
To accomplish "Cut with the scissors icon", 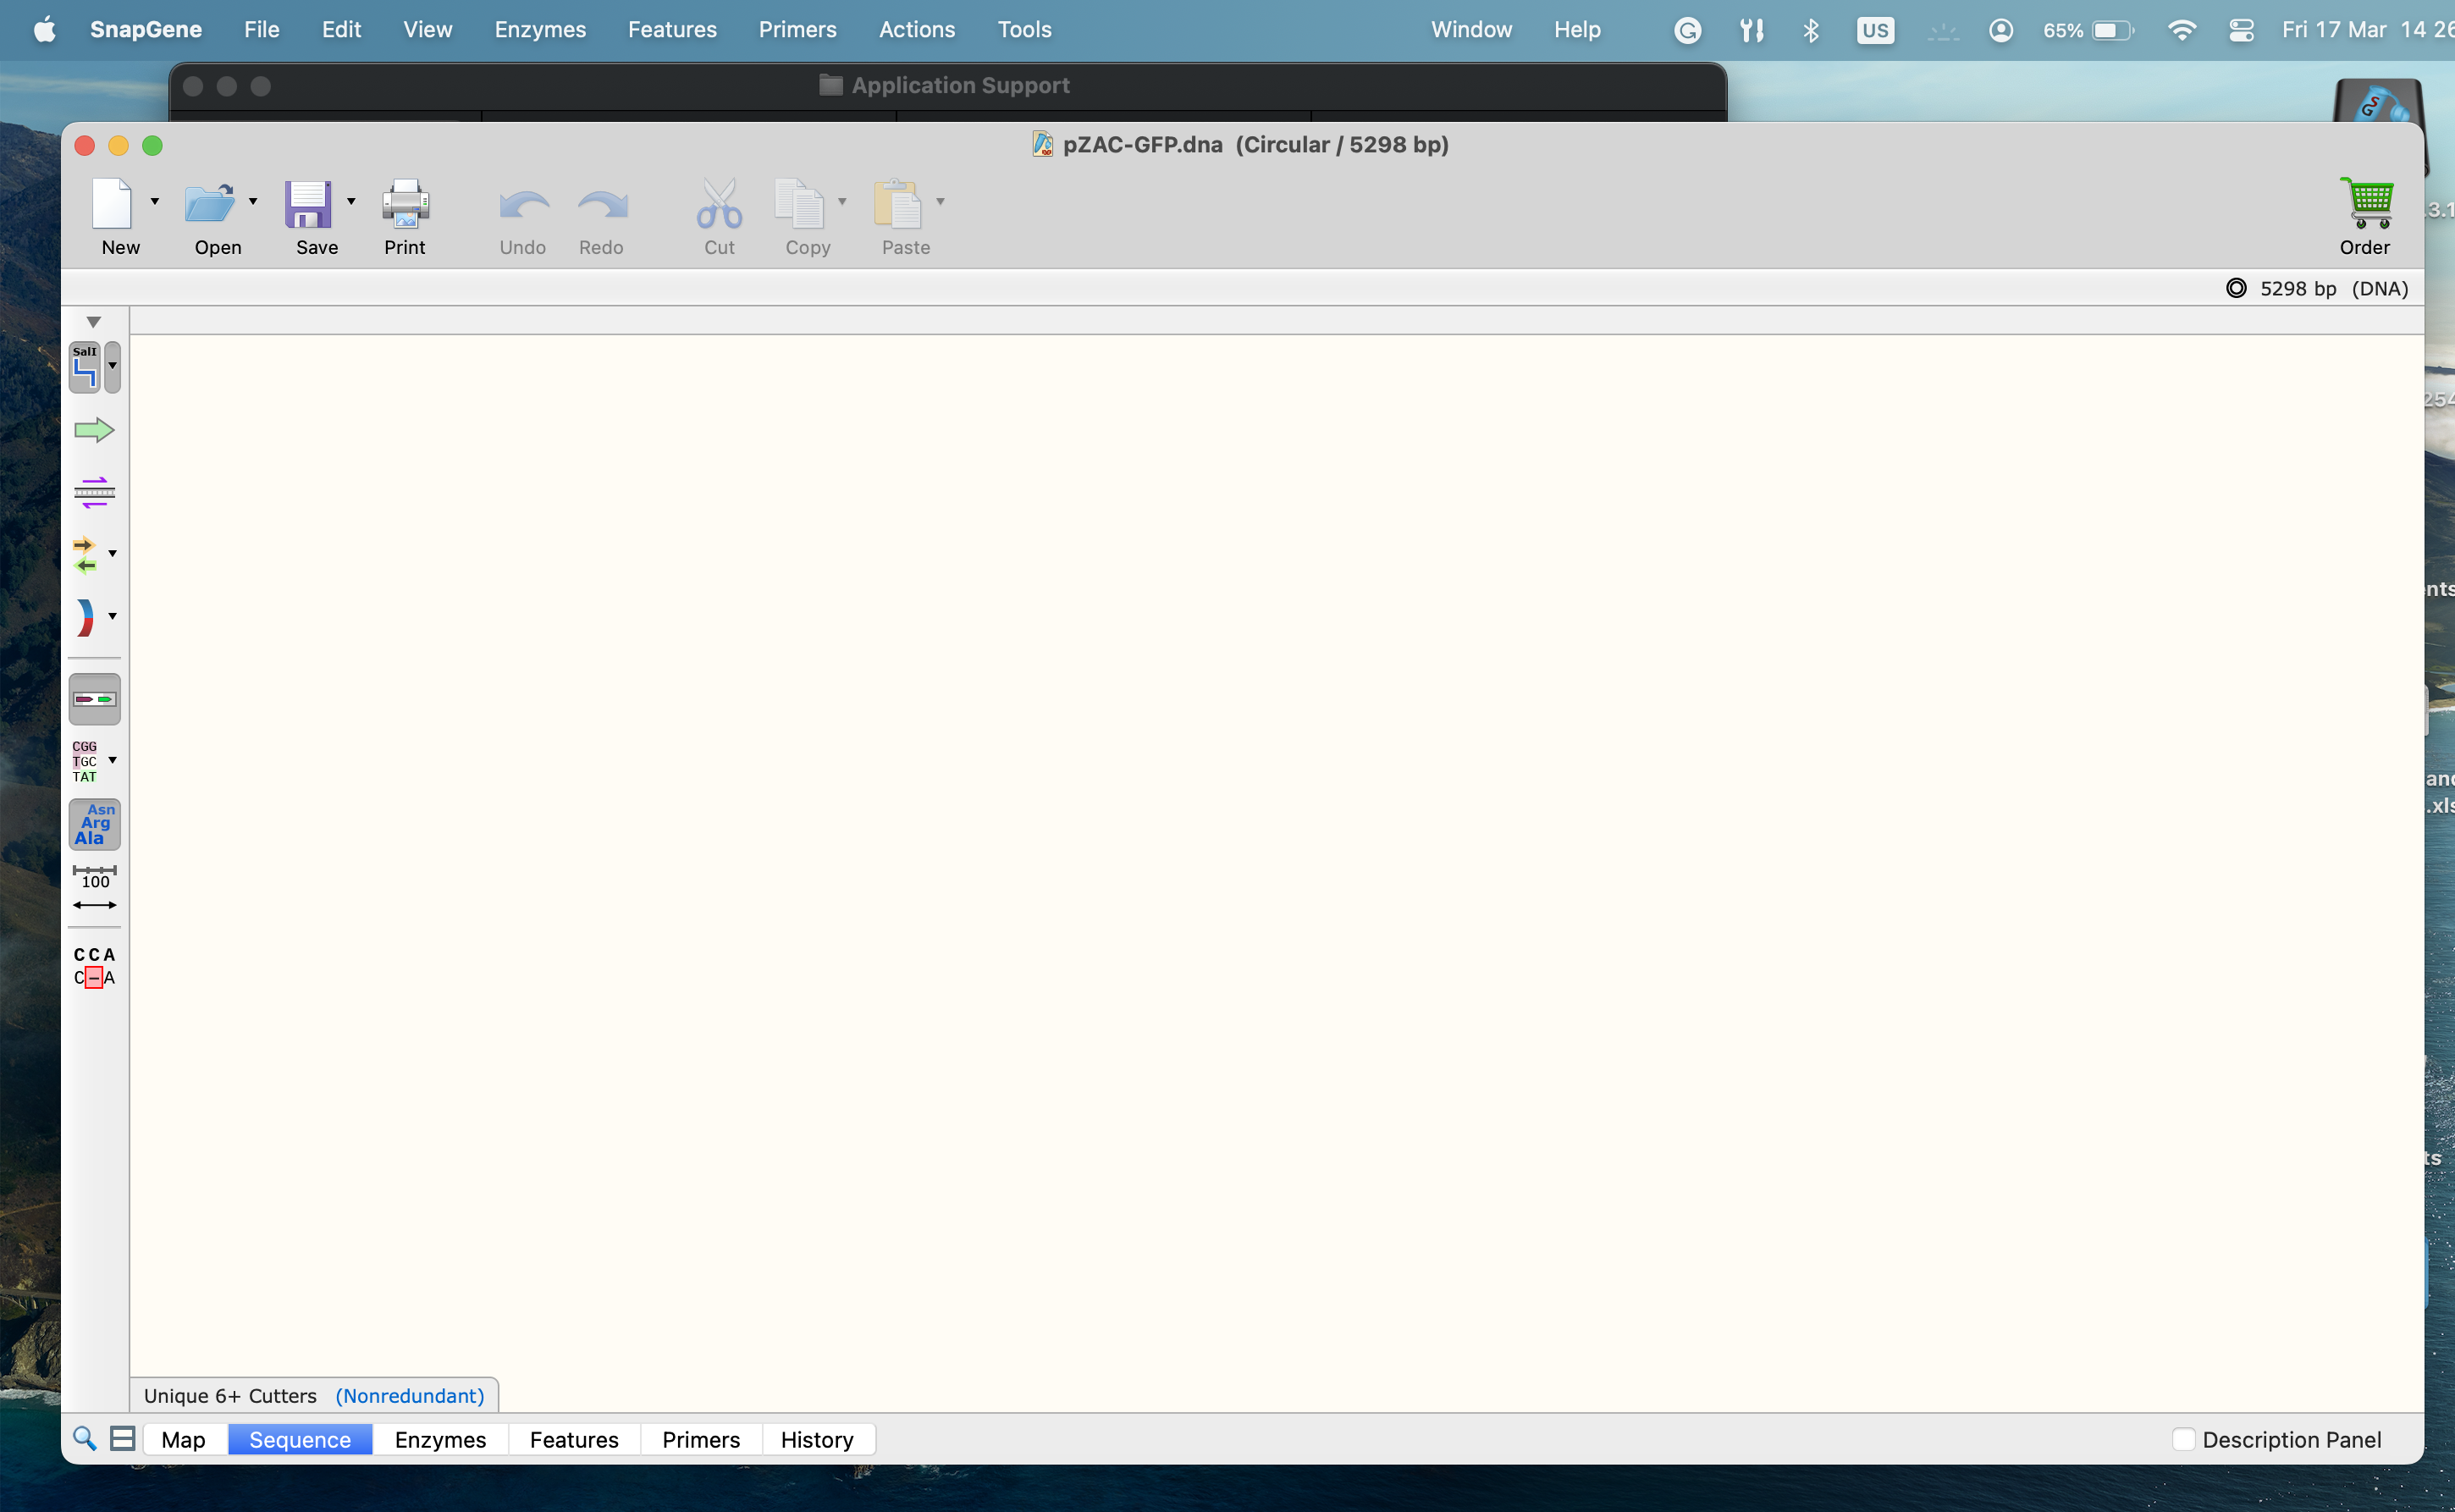I will (x=719, y=203).
